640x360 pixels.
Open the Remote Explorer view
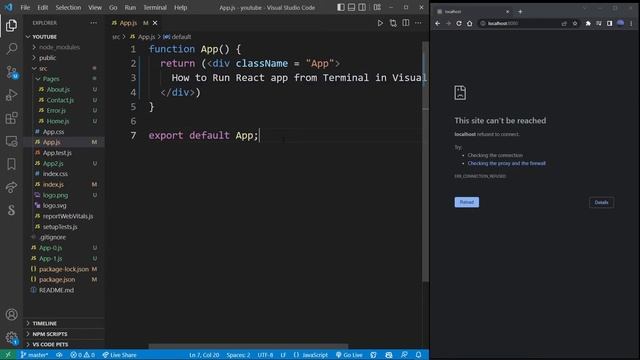pos(11,141)
